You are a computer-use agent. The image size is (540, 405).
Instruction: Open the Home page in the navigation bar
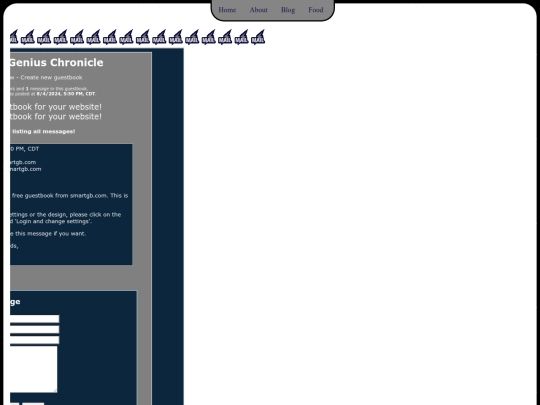point(227,10)
